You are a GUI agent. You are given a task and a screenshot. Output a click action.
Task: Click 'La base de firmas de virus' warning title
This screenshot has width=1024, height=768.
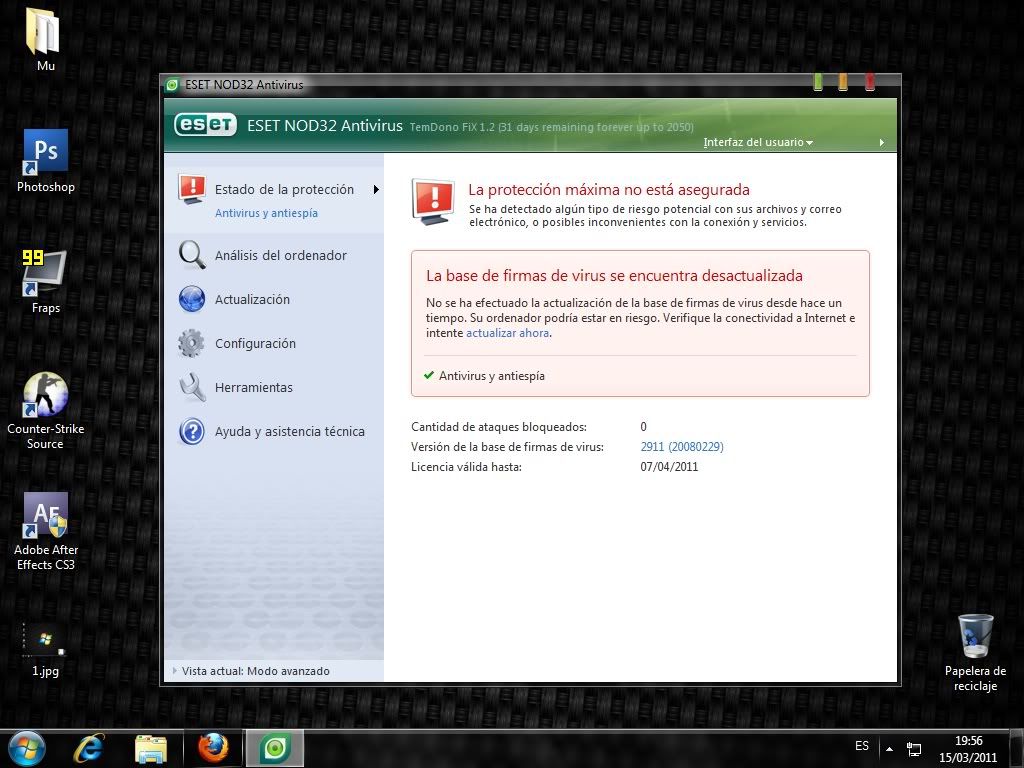click(x=614, y=276)
